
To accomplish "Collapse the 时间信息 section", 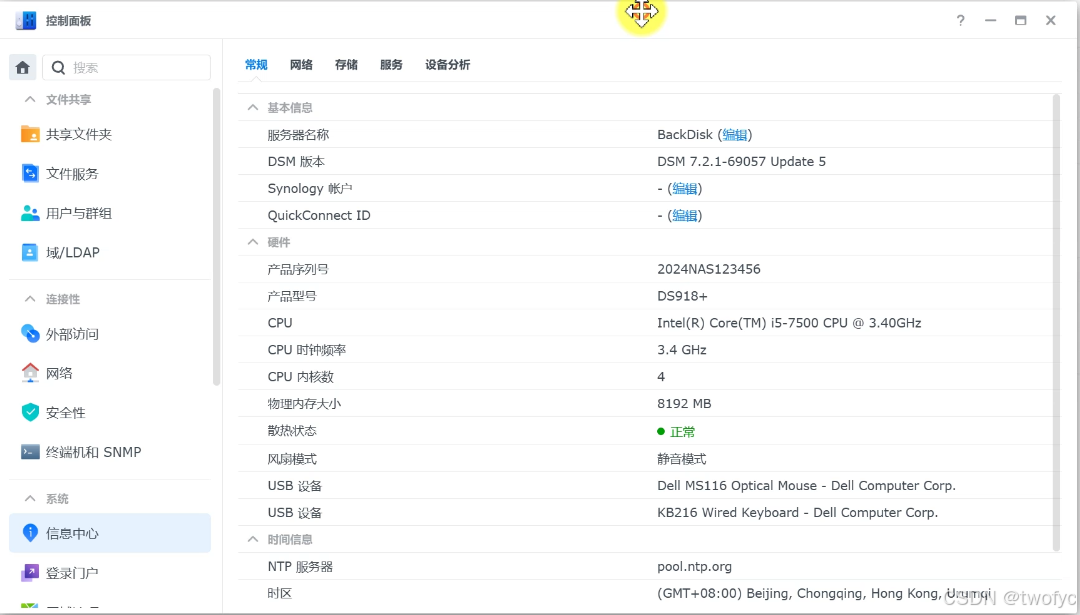I will point(253,539).
